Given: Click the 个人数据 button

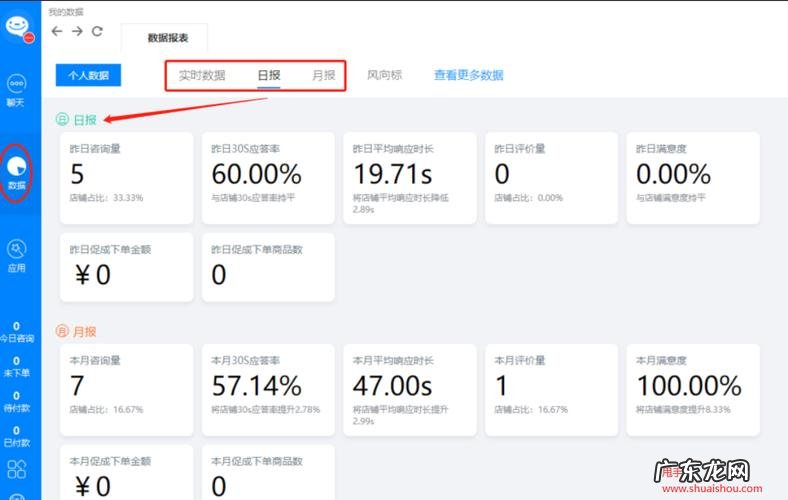Looking at the screenshot, I should point(88,75).
